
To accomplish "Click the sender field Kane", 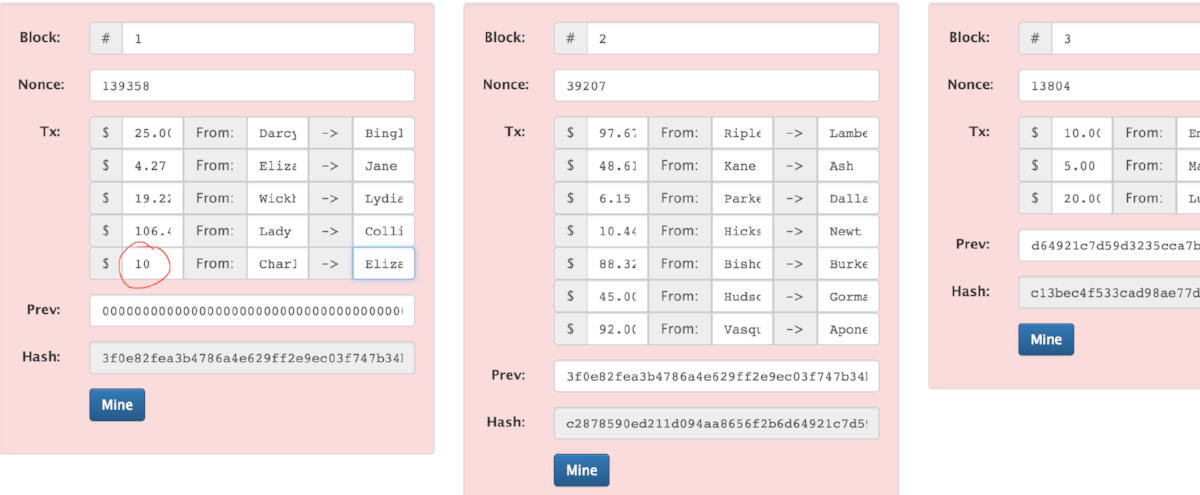I will point(742,166).
